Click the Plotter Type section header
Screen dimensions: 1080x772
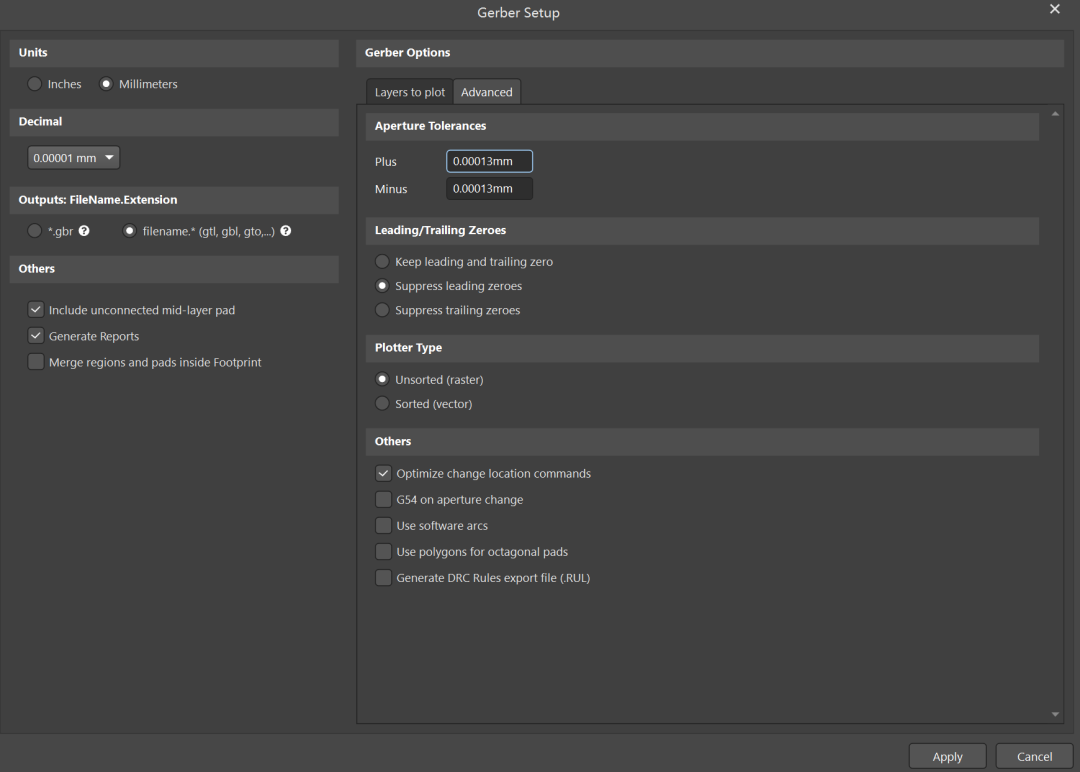pyautogui.click(x=702, y=348)
